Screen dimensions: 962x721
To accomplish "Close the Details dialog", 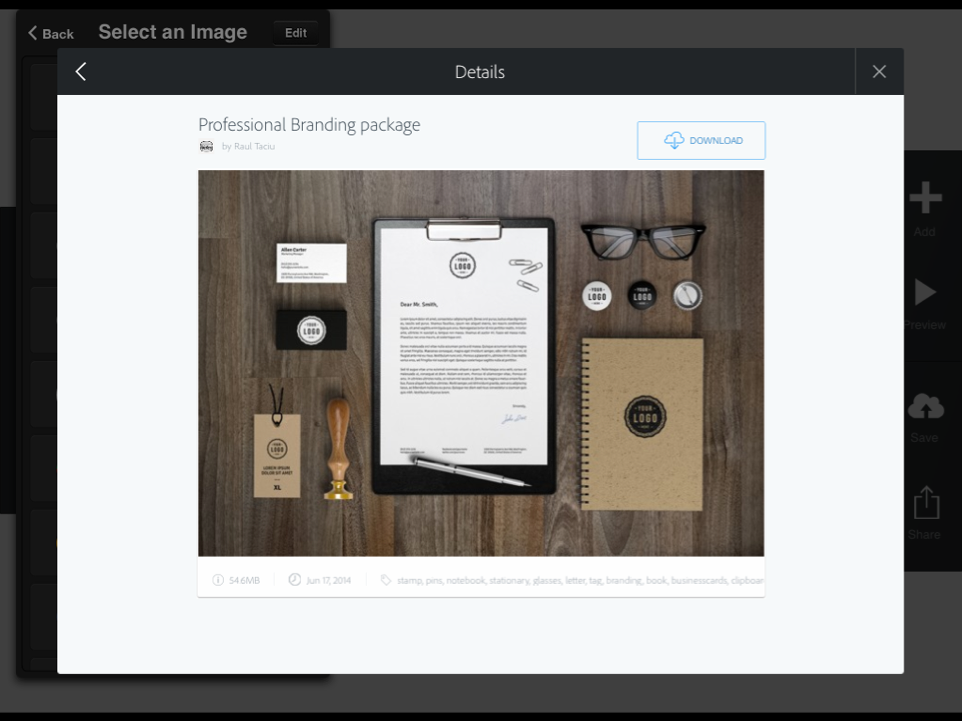I will pyautogui.click(x=879, y=71).
